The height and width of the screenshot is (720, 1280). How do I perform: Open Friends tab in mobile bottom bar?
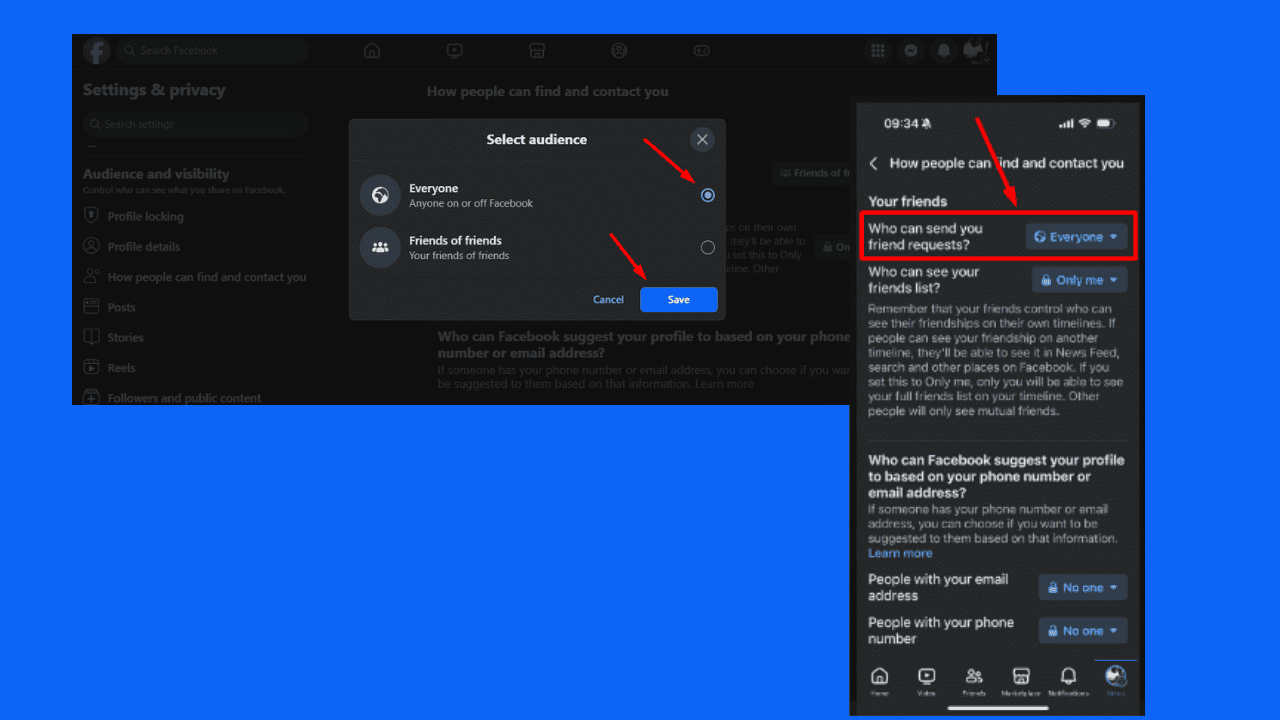point(974,680)
